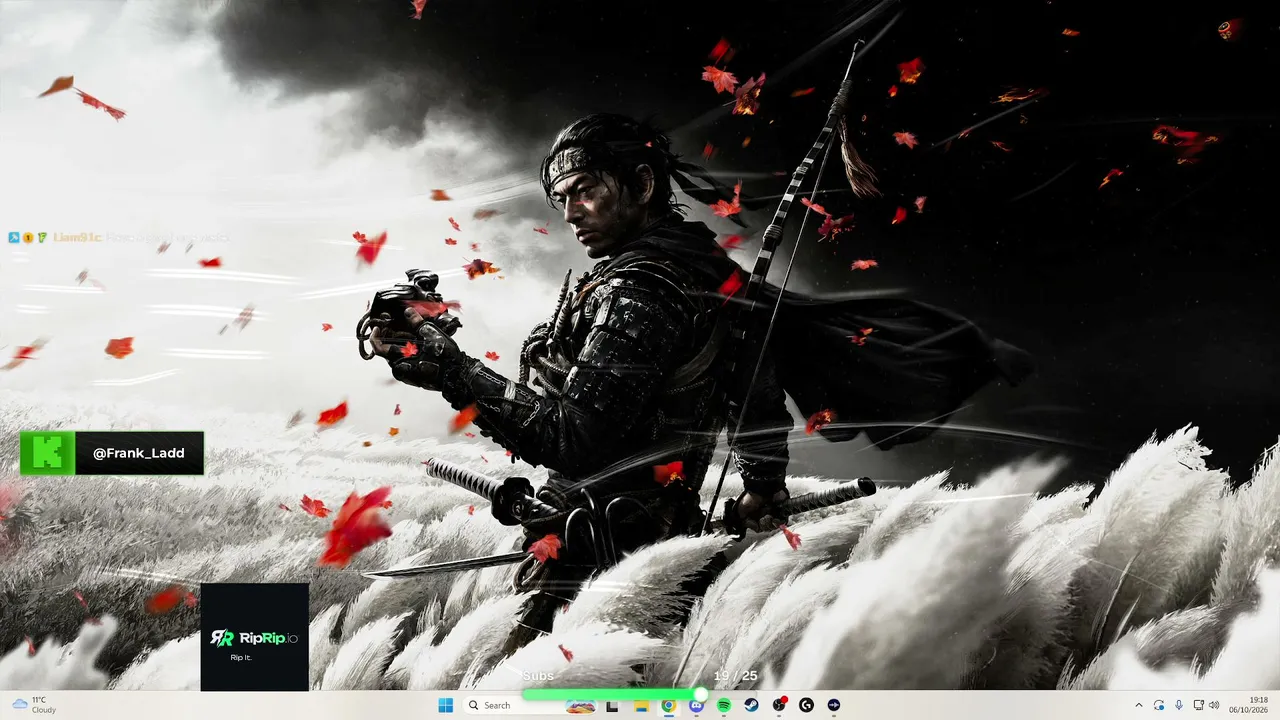This screenshot has height=720, width=1280.
Task: Click the sync update tray icon
Action: (x=1159, y=705)
